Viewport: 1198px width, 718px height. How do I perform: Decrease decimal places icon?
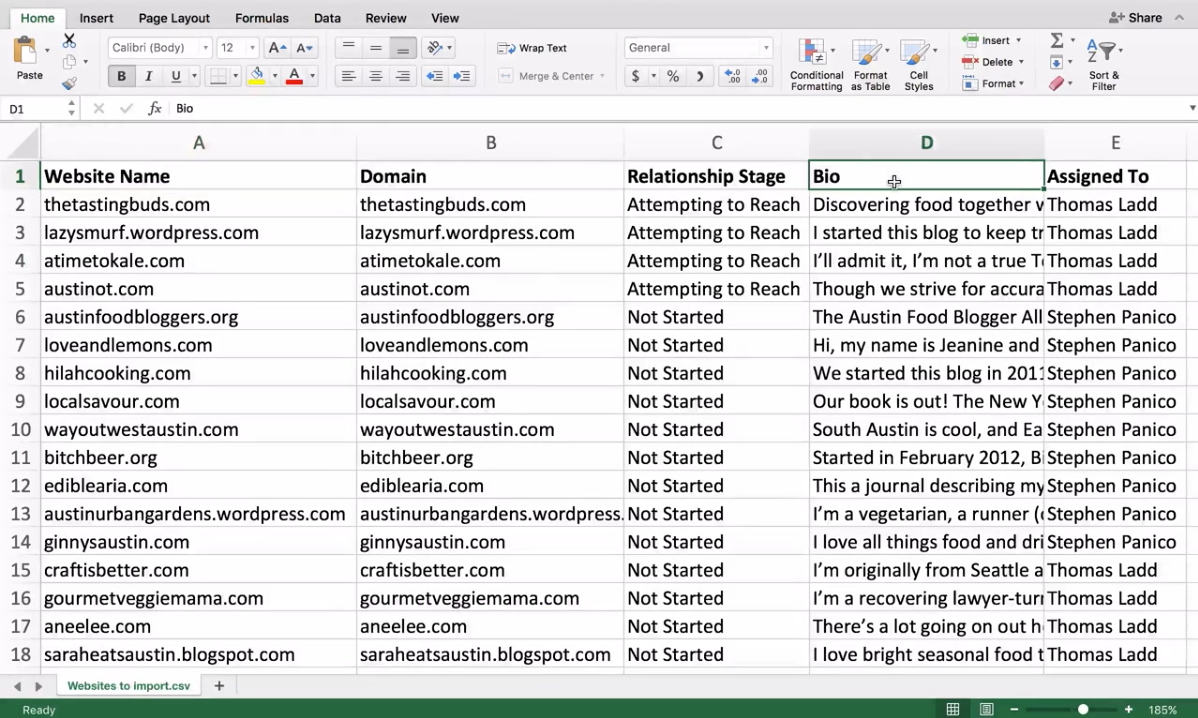[x=759, y=76]
